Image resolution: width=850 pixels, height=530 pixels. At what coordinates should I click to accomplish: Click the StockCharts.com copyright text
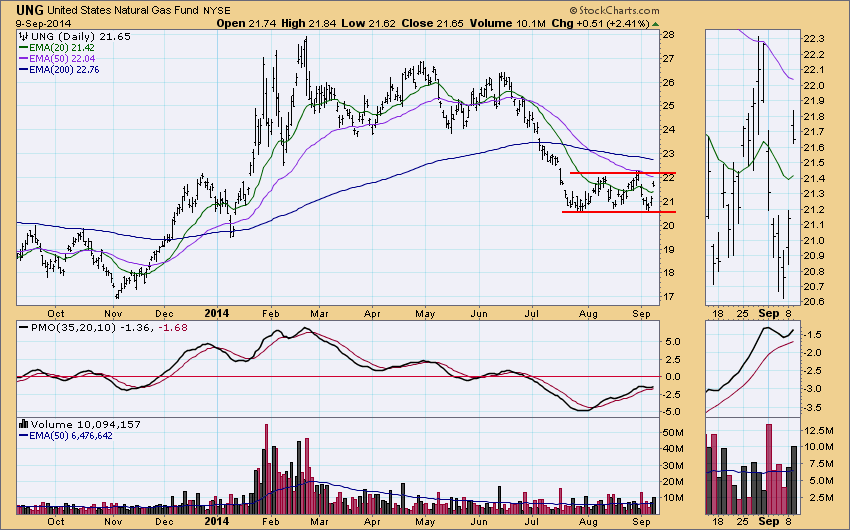(614, 10)
